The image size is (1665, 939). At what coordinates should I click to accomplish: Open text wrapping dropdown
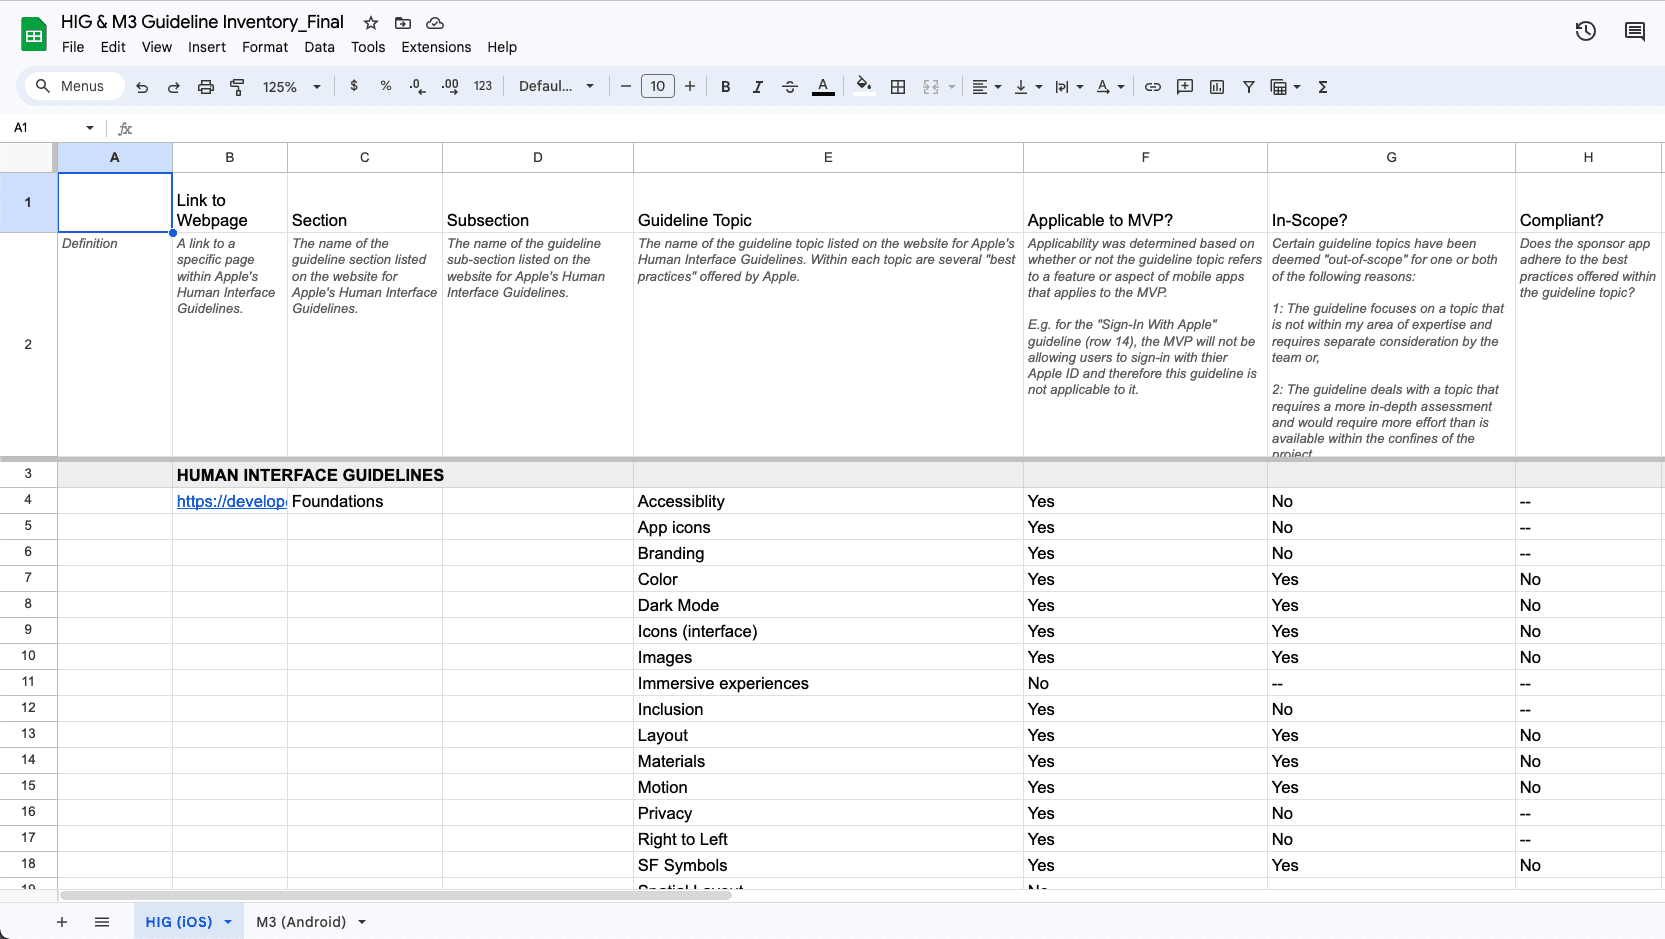[1069, 87]
